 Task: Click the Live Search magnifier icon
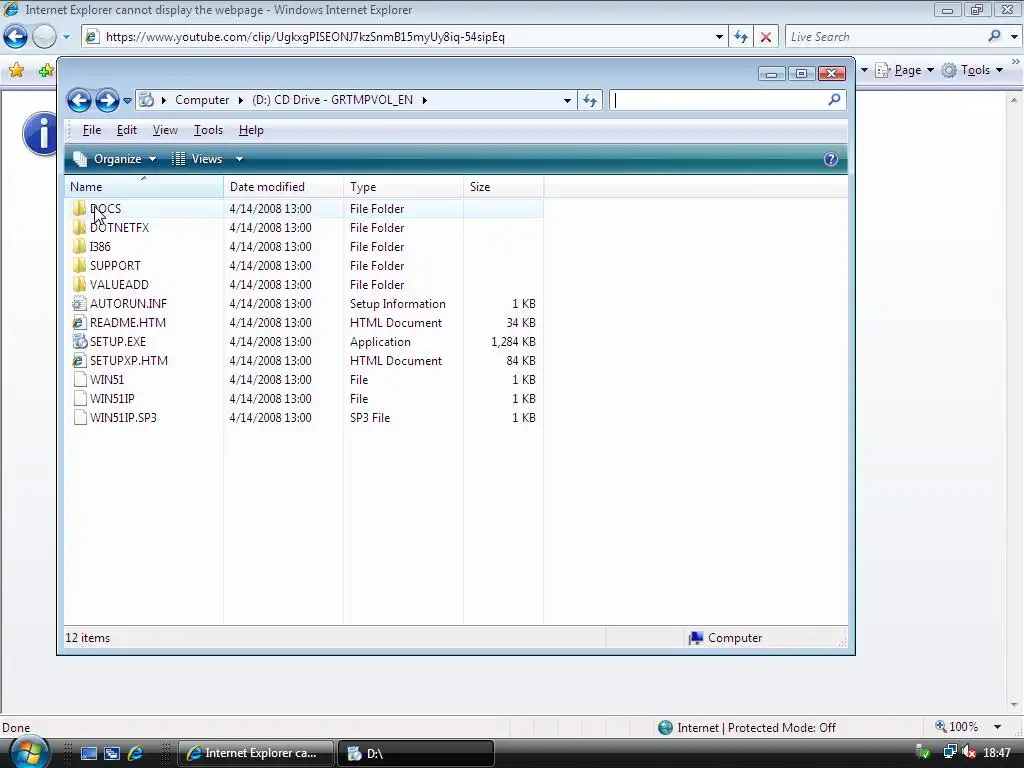click(x=994, y=36)
